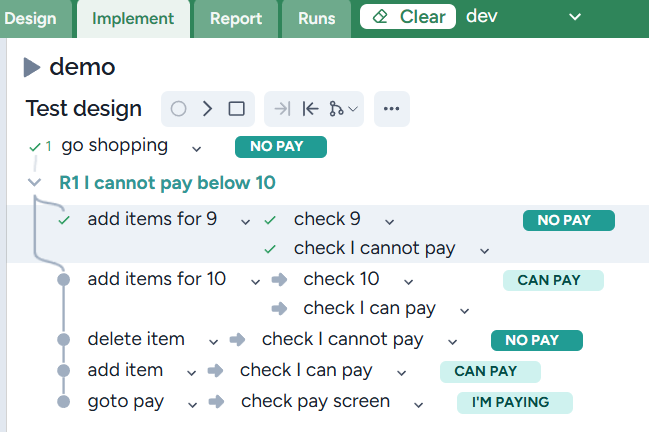Toggle the checkmark beside check I cannot pay

click(x=270, y=249)
